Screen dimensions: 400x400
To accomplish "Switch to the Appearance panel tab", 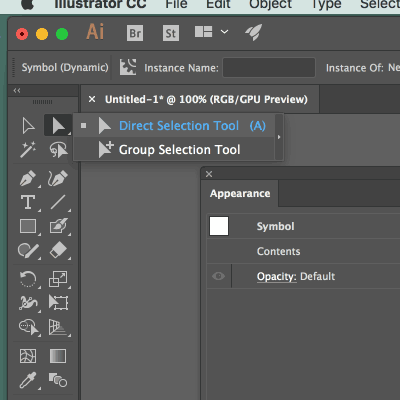I will (x=240, y=194).
